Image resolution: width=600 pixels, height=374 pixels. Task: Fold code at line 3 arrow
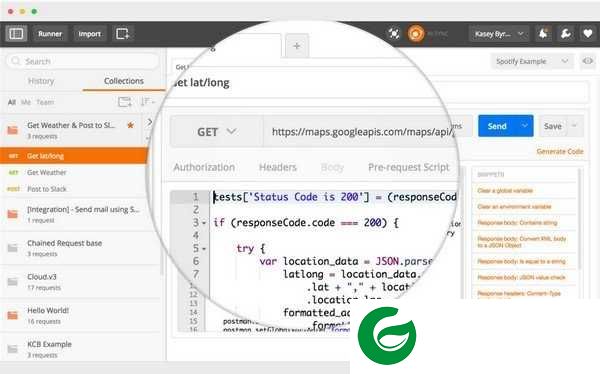point(204,223)
